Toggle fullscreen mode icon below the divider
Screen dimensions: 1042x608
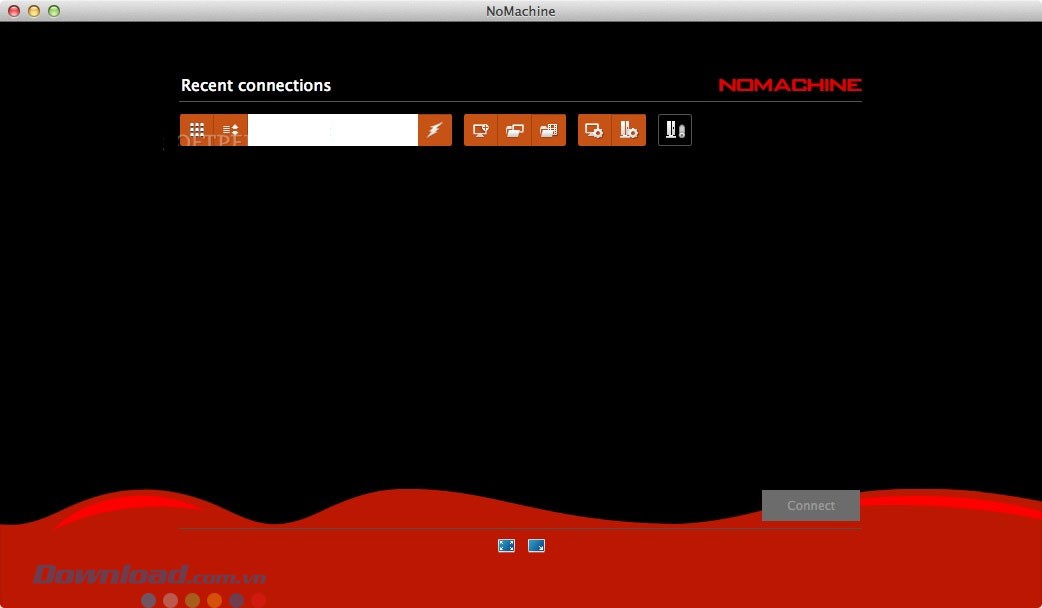[x=507, y=546]
